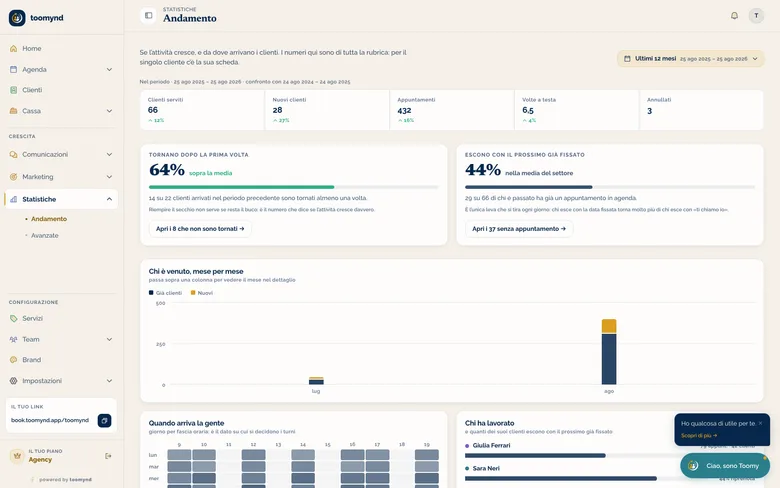Toggle the Nuovi legend swatch

(193, 293)
